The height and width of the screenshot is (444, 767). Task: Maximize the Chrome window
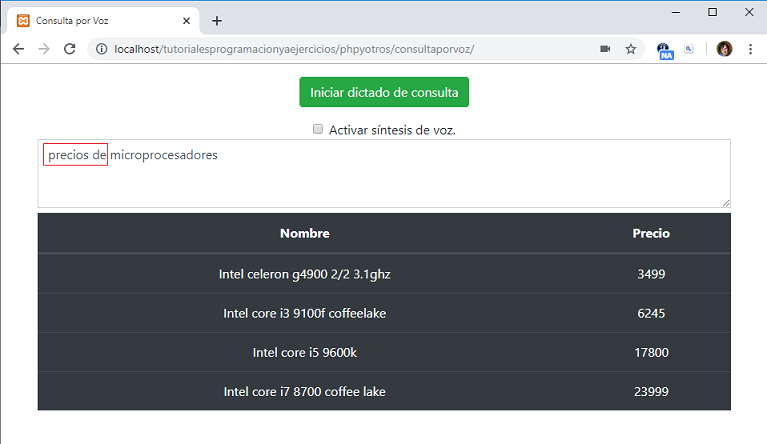713,12
